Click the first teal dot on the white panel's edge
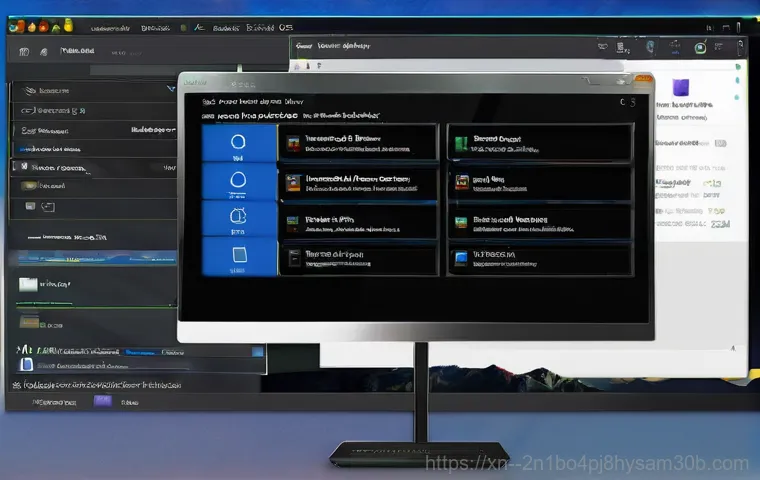This screenshot has height=480, width=760. pos(738,66)
